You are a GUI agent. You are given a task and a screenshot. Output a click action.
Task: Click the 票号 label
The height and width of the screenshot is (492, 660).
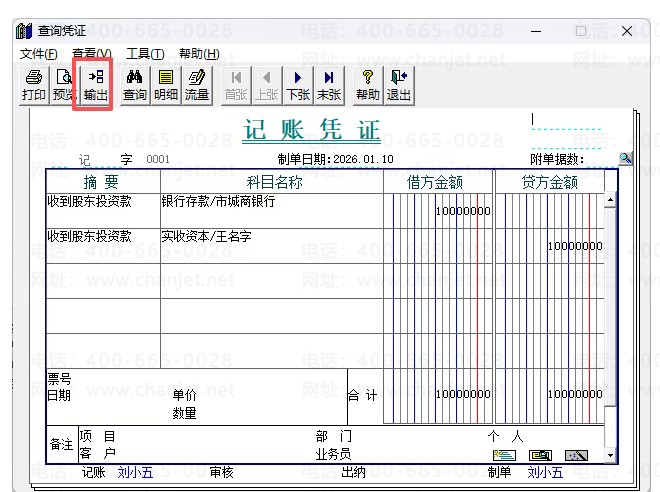click(x=59, y=379)
